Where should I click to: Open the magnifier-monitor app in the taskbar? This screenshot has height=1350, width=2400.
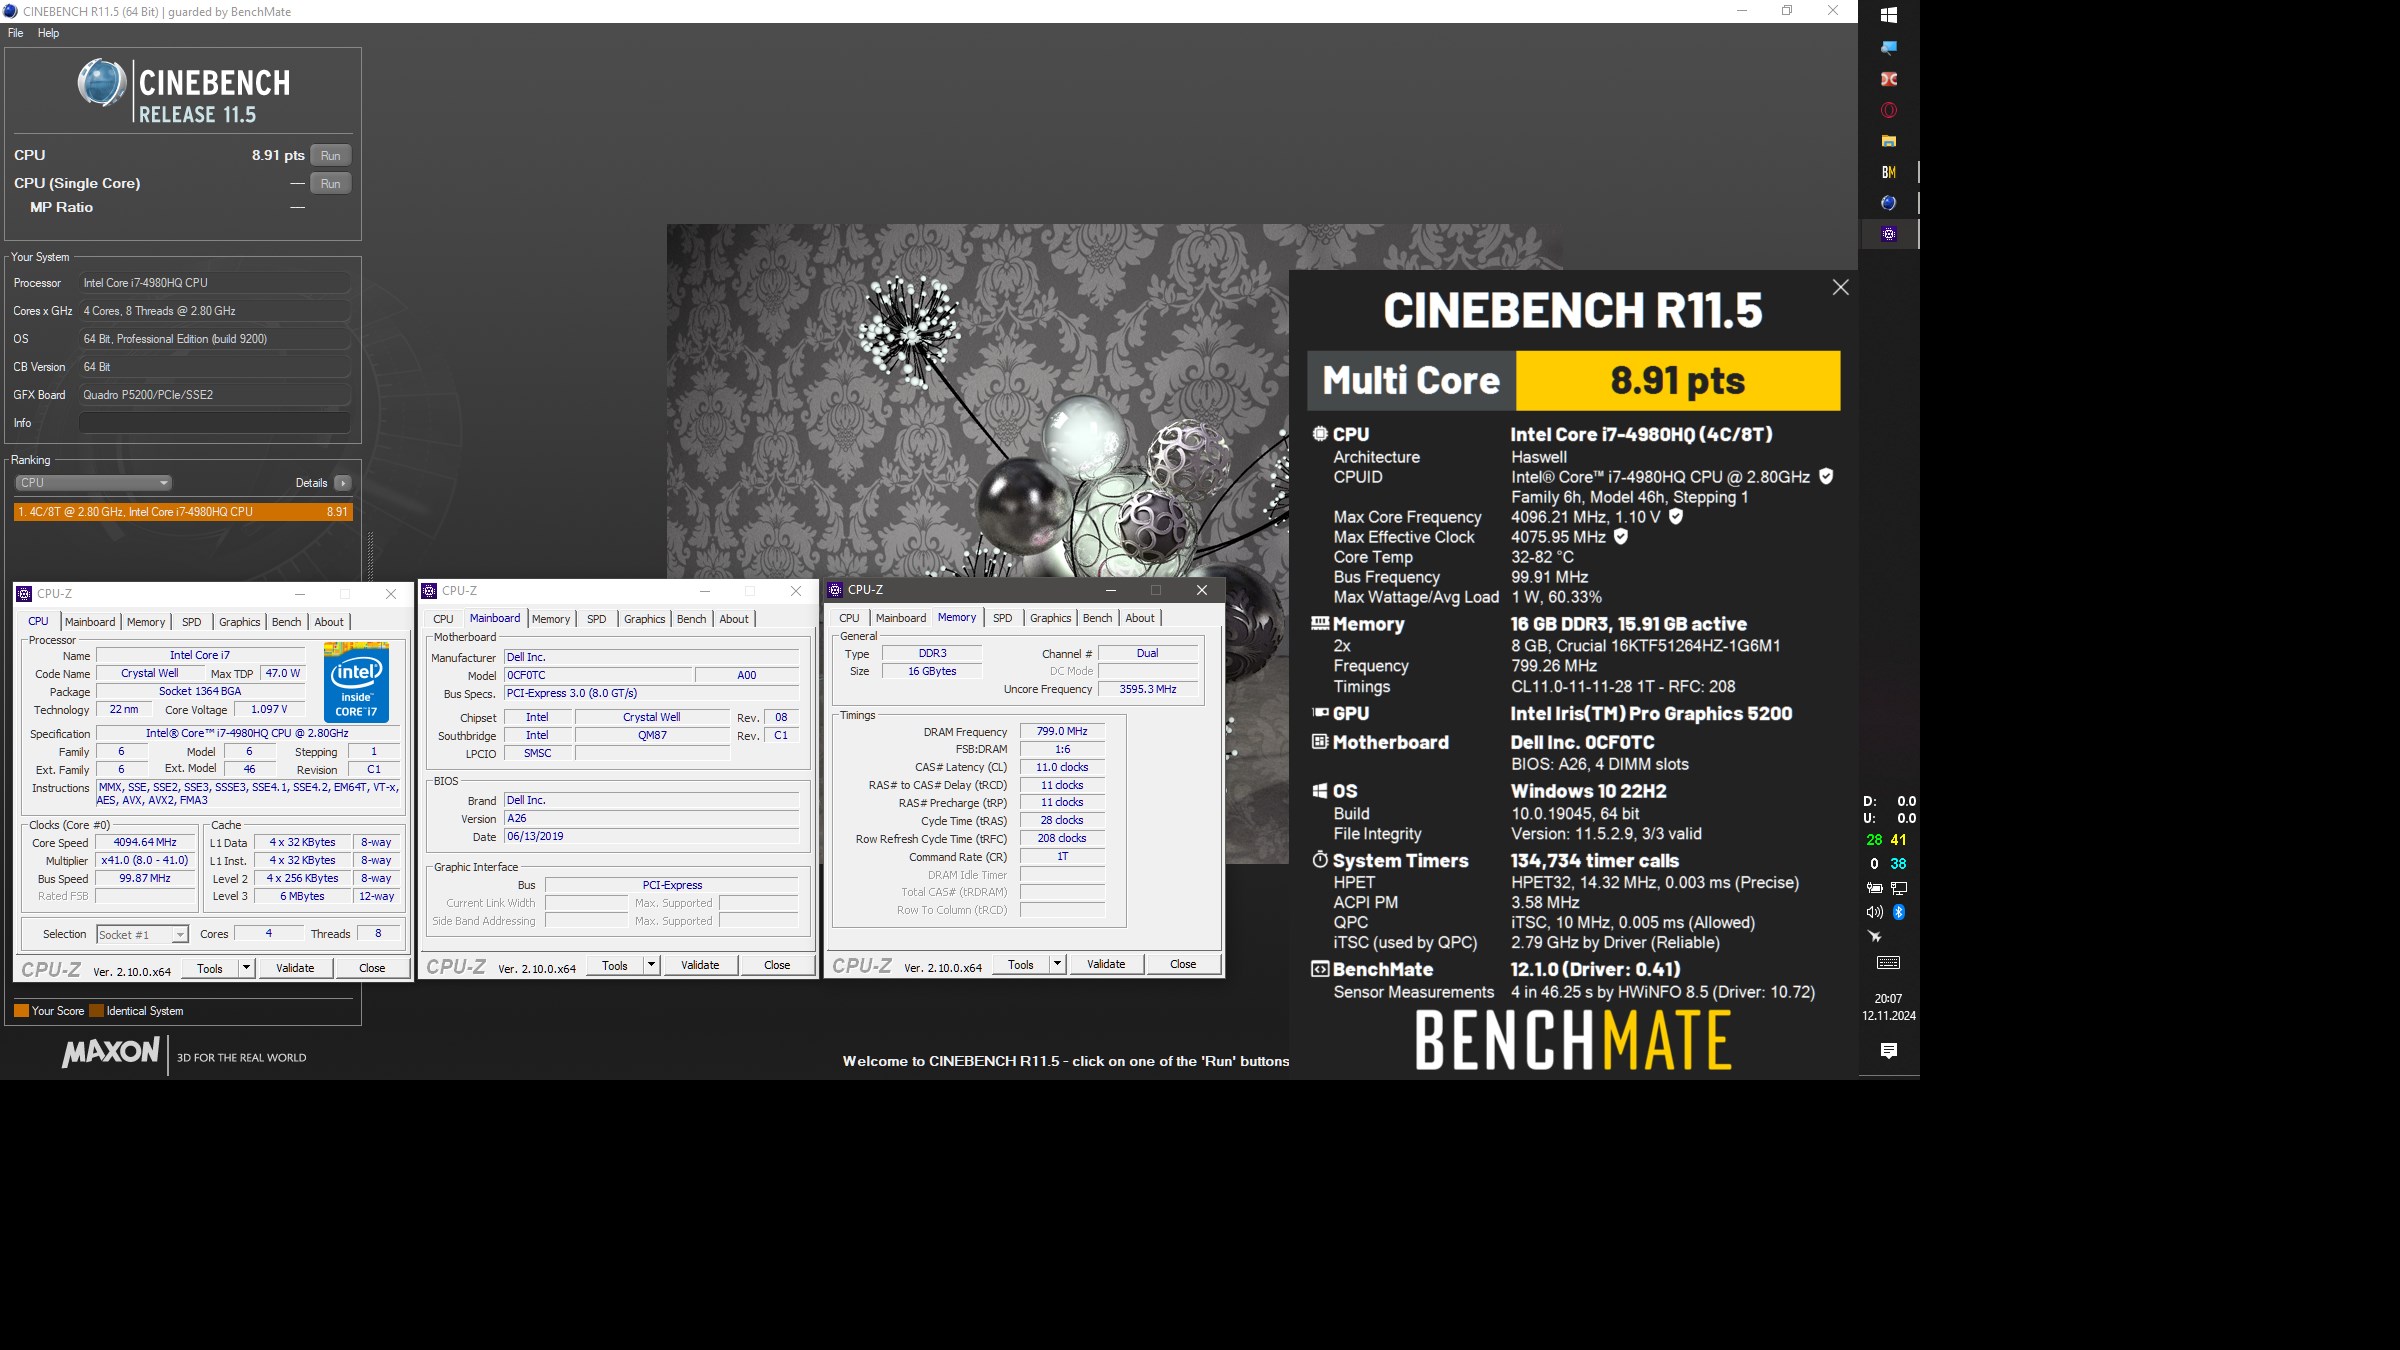(x=1888, y=47)
